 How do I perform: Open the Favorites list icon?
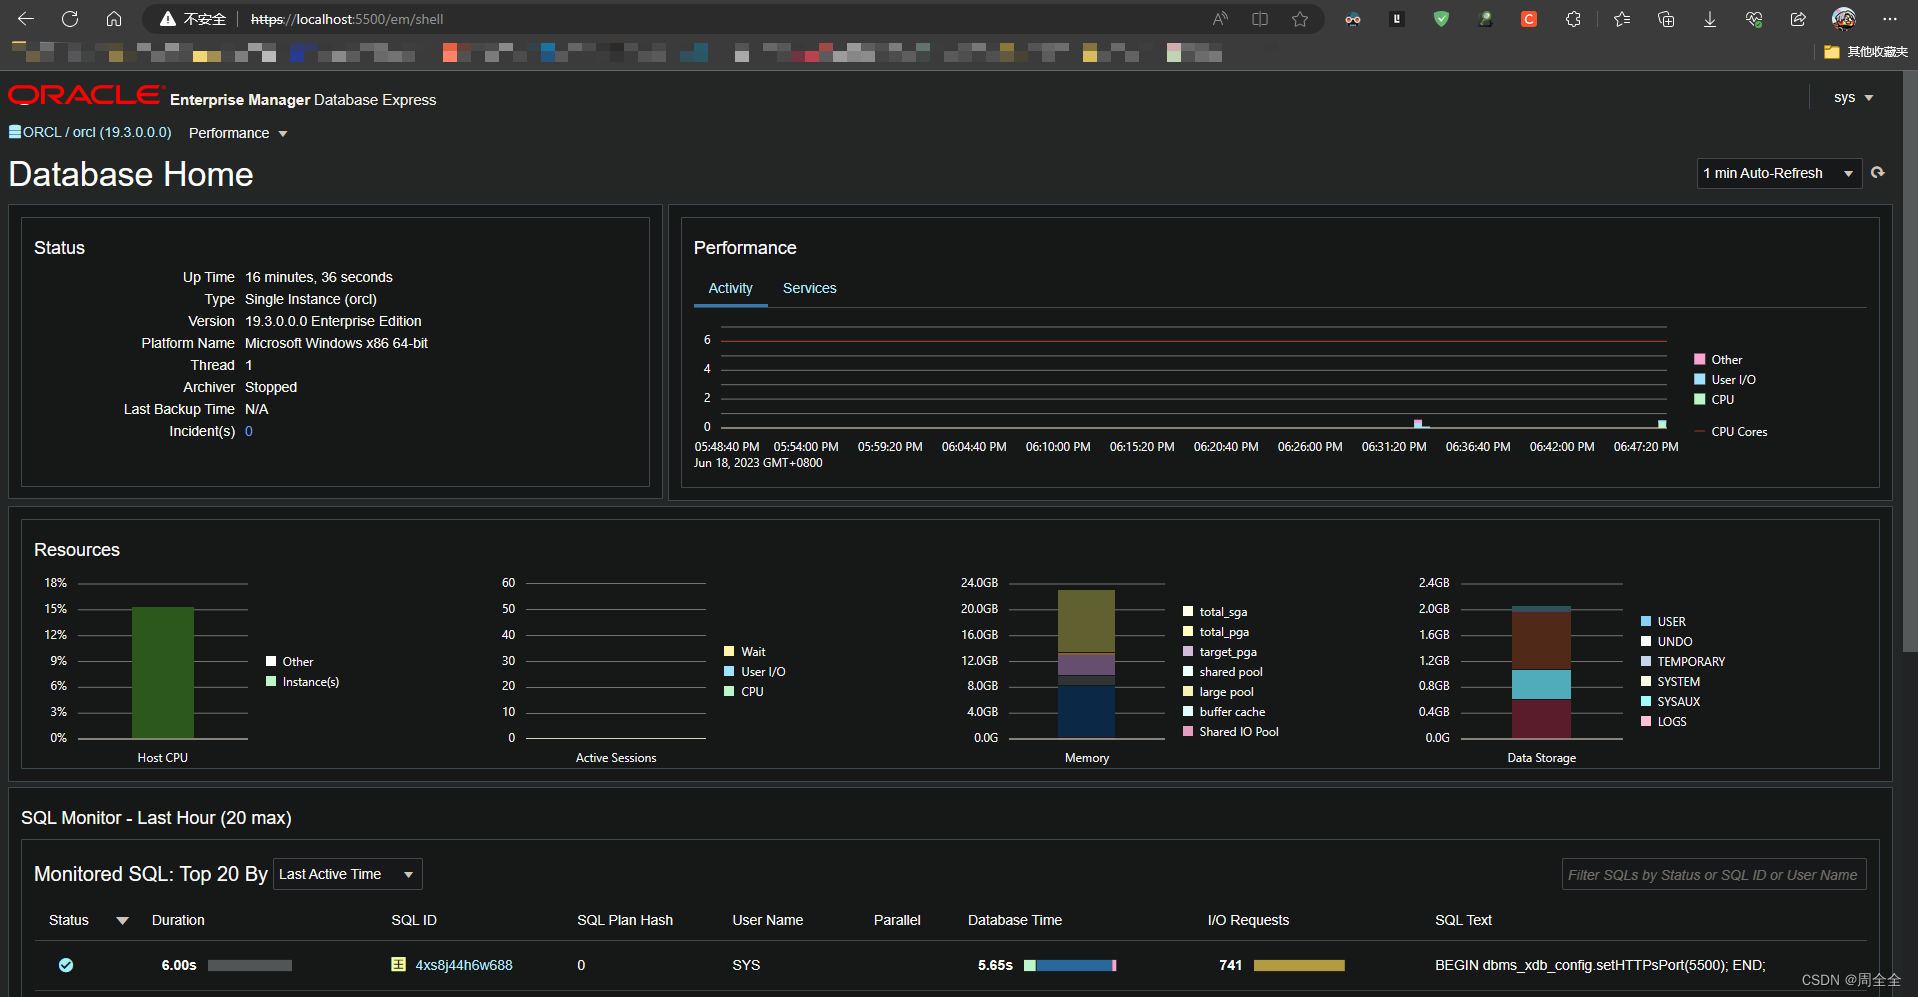(1622, 19)
